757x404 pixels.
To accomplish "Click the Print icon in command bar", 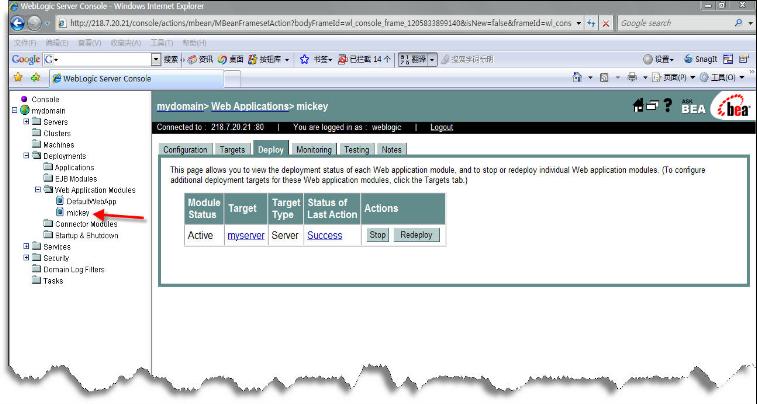I will point(632,77).
